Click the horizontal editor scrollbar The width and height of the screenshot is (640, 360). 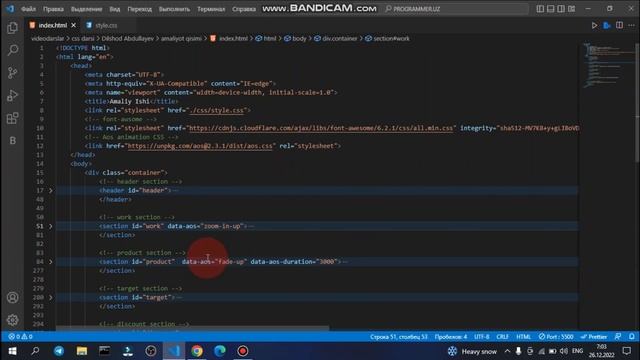[x=192, y=328]
